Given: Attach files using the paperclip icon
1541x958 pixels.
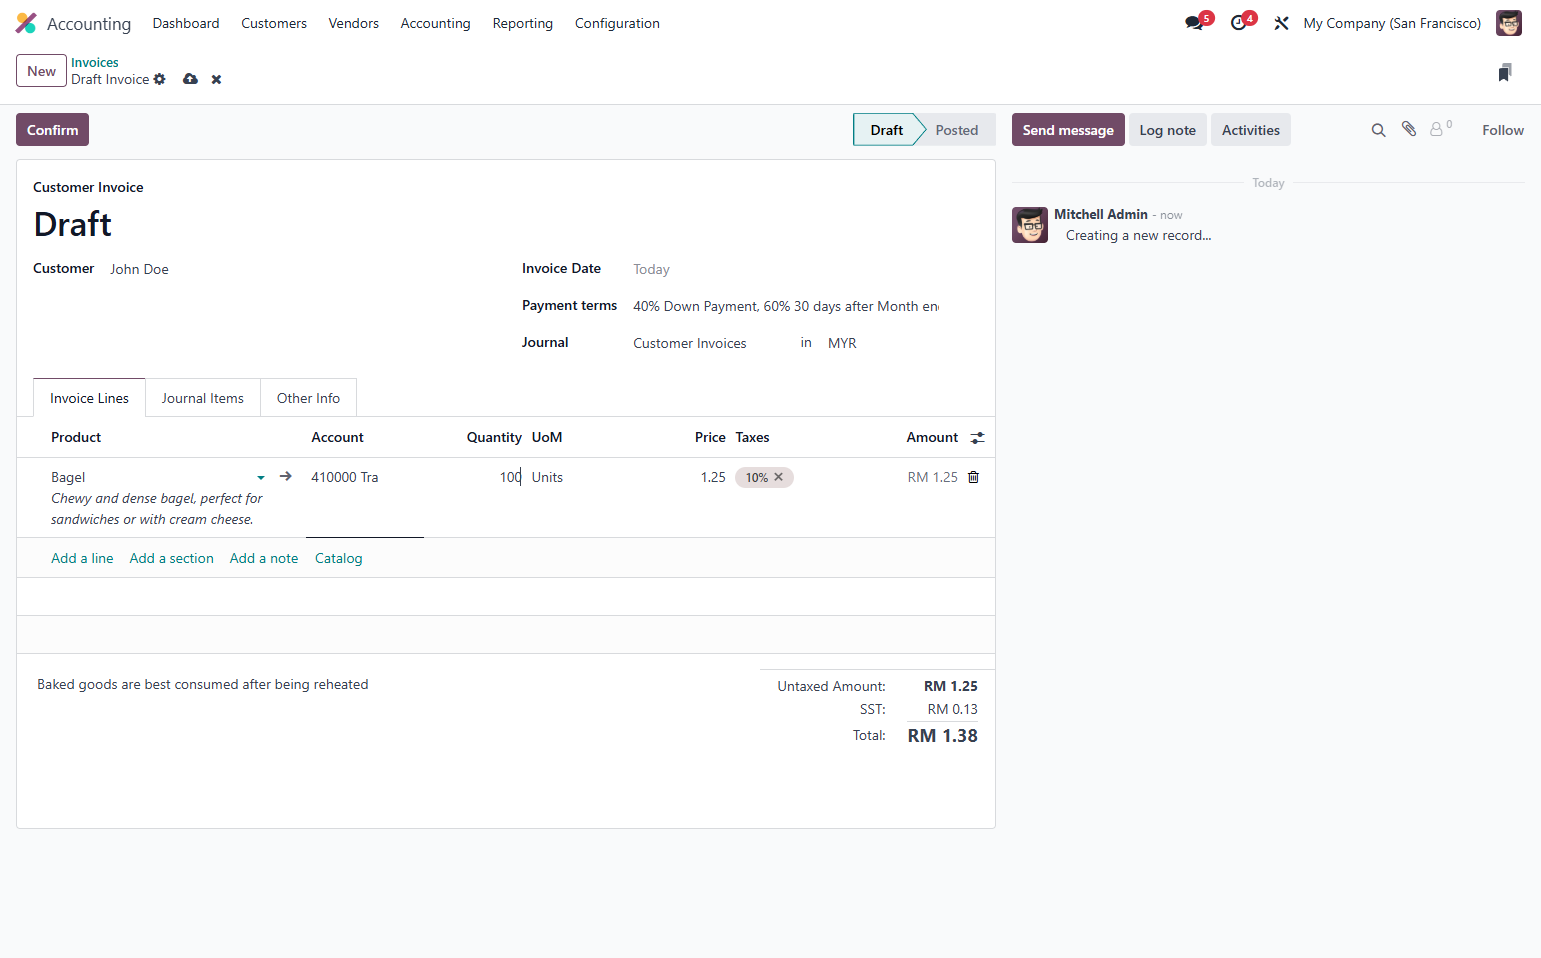Looking at the screenshot, I should point(1409,129).
